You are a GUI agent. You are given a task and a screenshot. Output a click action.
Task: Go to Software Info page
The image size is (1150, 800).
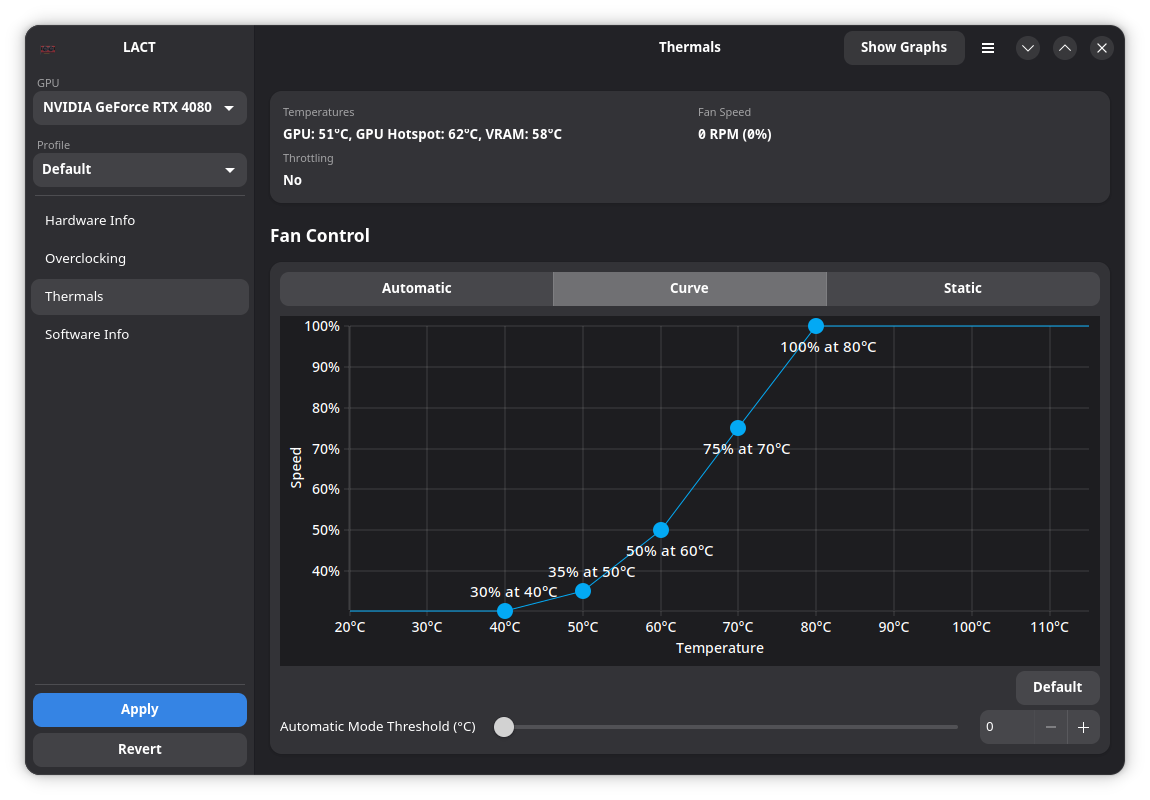point(140,334)
